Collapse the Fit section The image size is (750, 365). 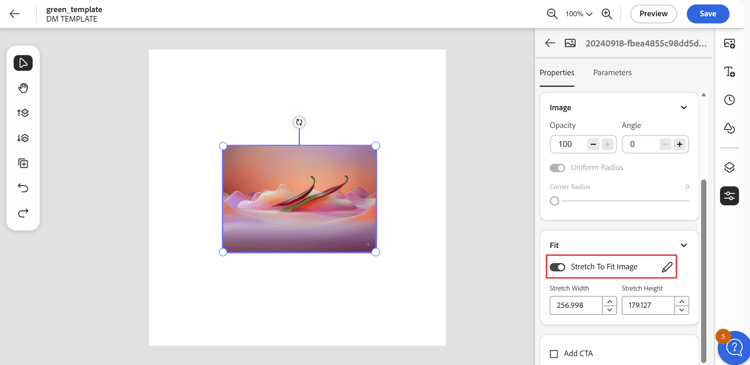coord(684,245)
